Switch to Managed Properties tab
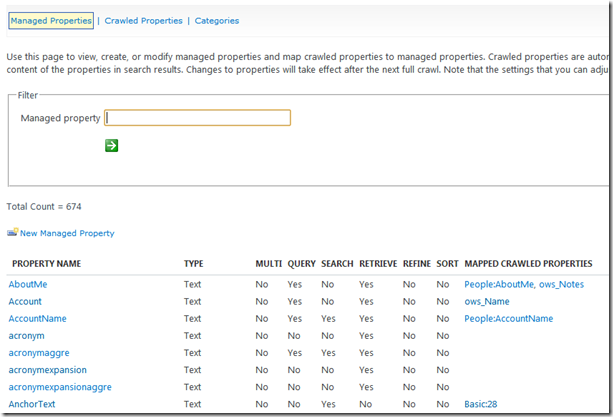613x417 pixels. pyautogui.click(x=51, y=21)
